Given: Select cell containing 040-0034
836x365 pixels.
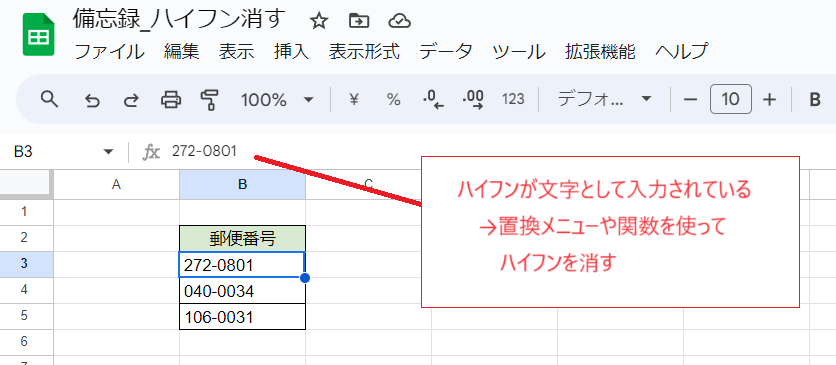Looking at the screenshot, I should 242,290.
